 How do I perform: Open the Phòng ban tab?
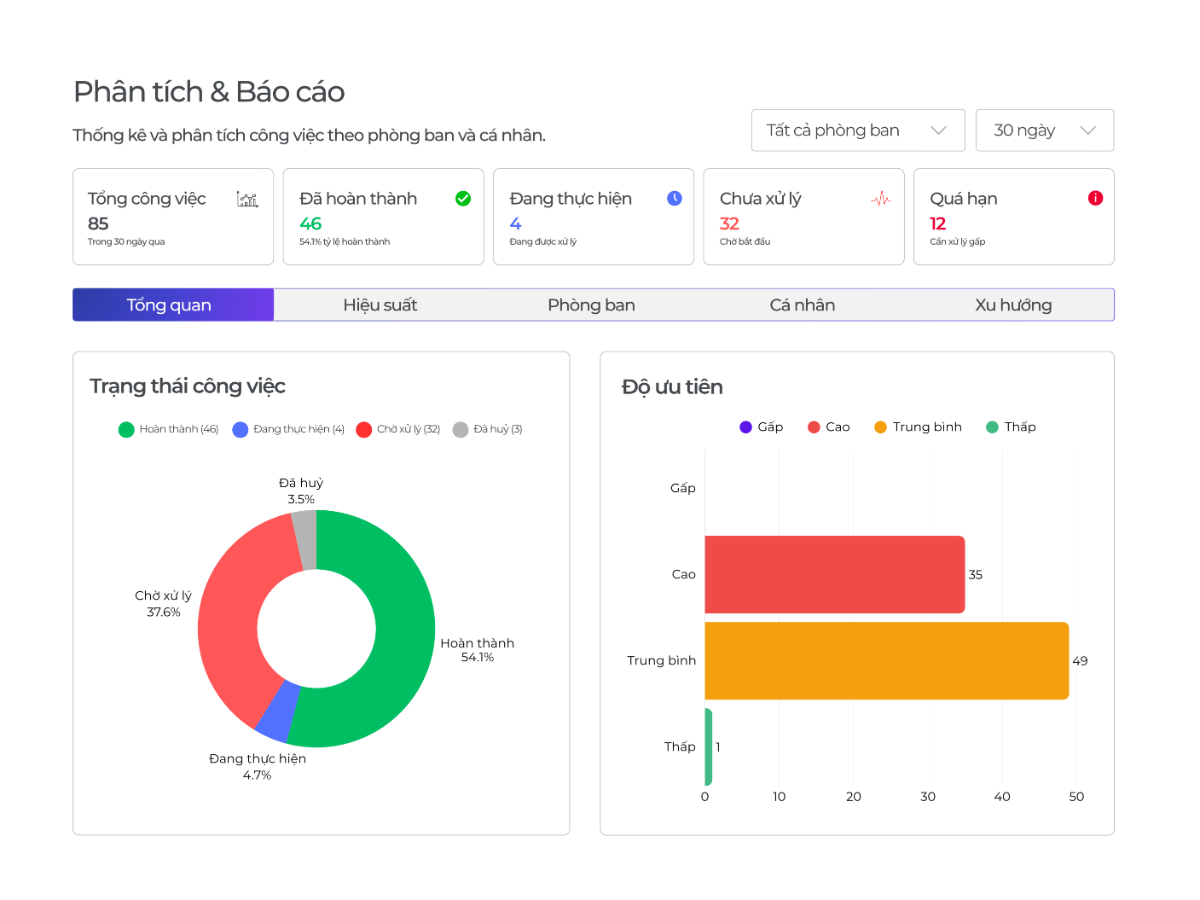click(591, 305)
